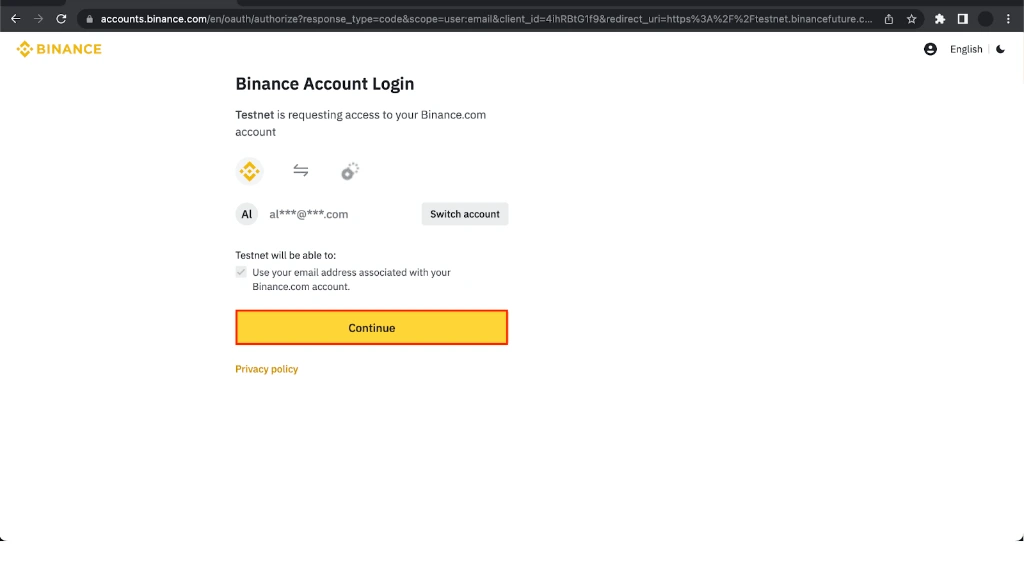Click the transfer arrows icon

point(300,170)
